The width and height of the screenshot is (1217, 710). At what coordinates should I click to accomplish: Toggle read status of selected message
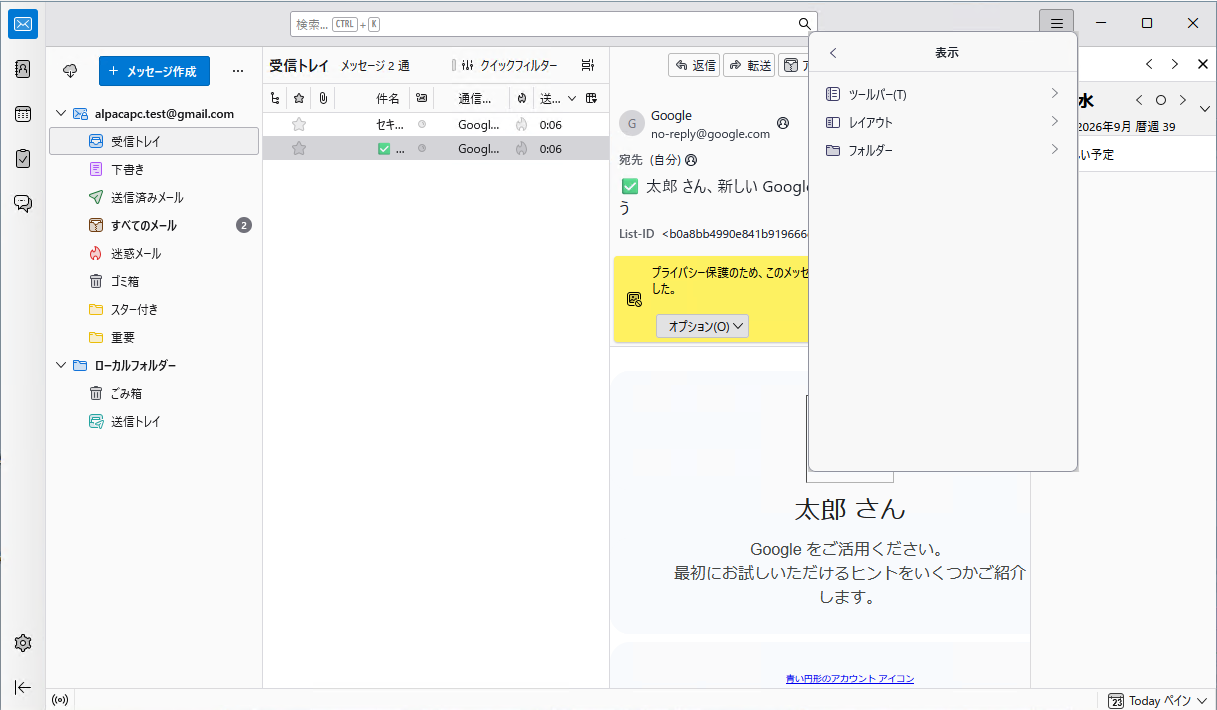(x=421, y=149)
